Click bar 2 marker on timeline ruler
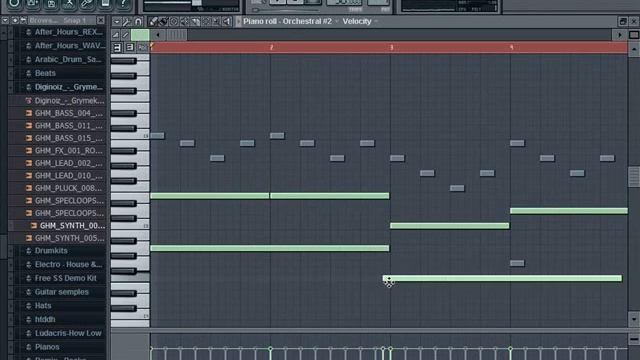 click(x=271, y=47)
